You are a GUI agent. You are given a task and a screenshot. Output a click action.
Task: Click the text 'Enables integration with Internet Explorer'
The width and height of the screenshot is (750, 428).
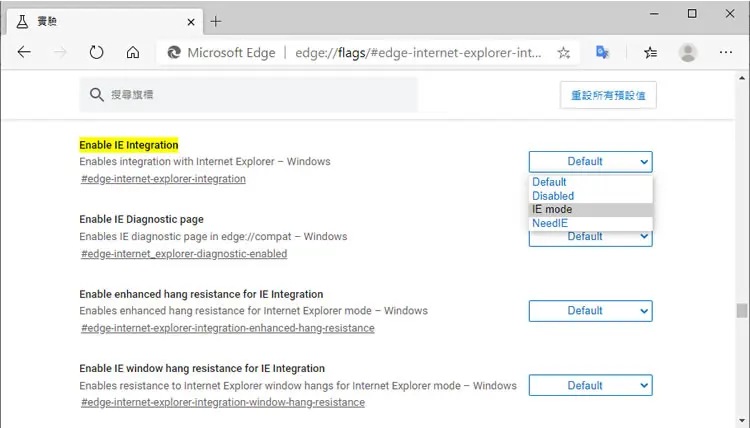point(177,162)
